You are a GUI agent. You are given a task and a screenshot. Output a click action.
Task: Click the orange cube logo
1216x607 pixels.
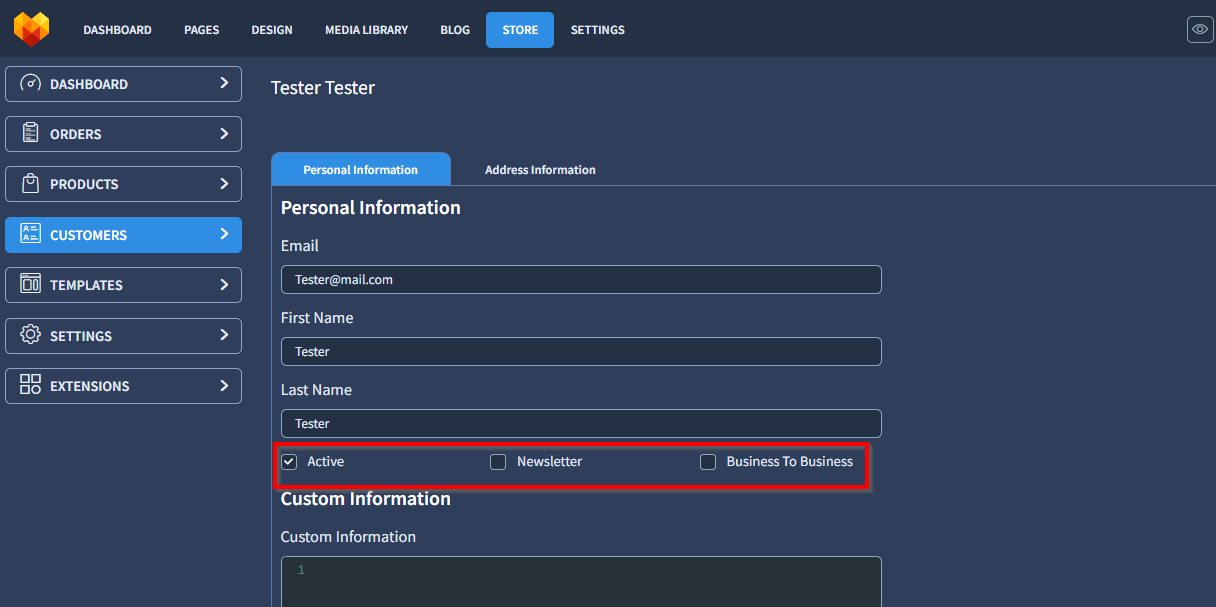31,29
